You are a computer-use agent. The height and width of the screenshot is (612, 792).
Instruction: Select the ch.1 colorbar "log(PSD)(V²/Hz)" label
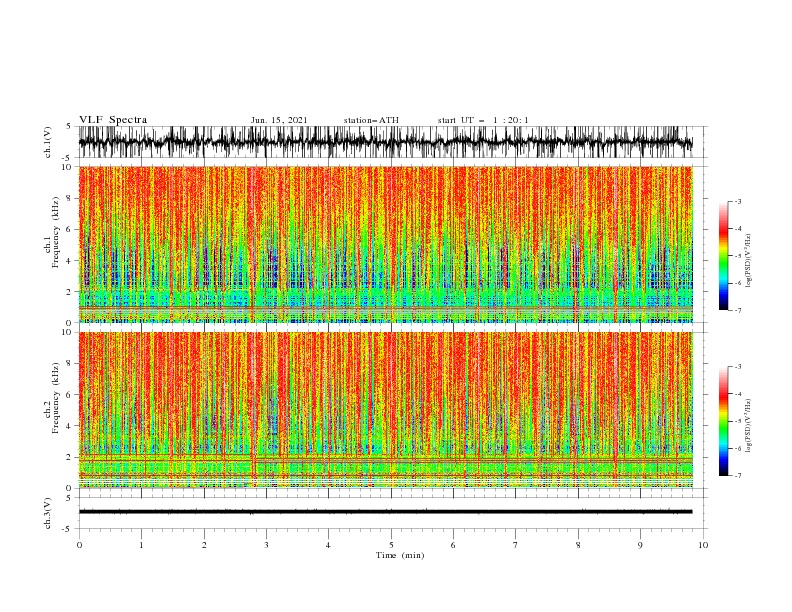click(x=749, y=261)
